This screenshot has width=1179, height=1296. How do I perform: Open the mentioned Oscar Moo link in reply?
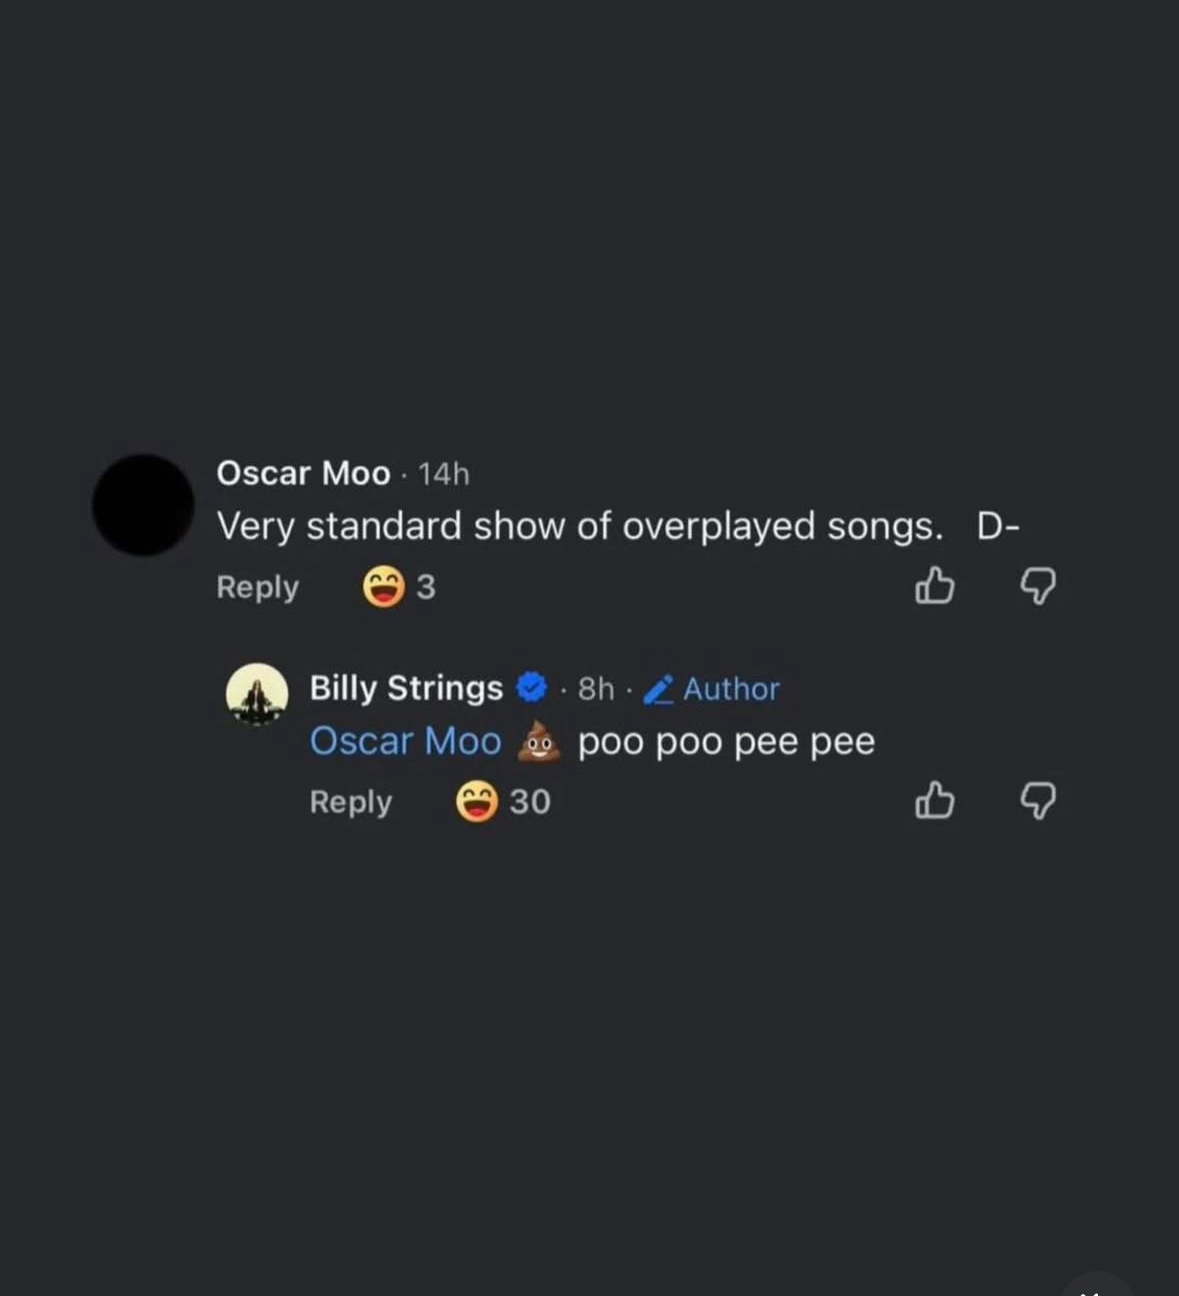(x=405, y=741)
